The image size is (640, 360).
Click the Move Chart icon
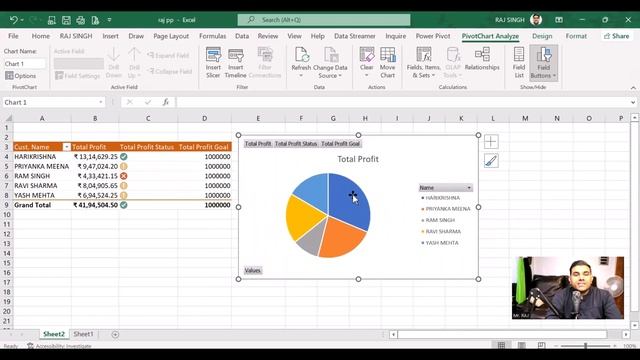pyautogui.click(x=387, y=62)
